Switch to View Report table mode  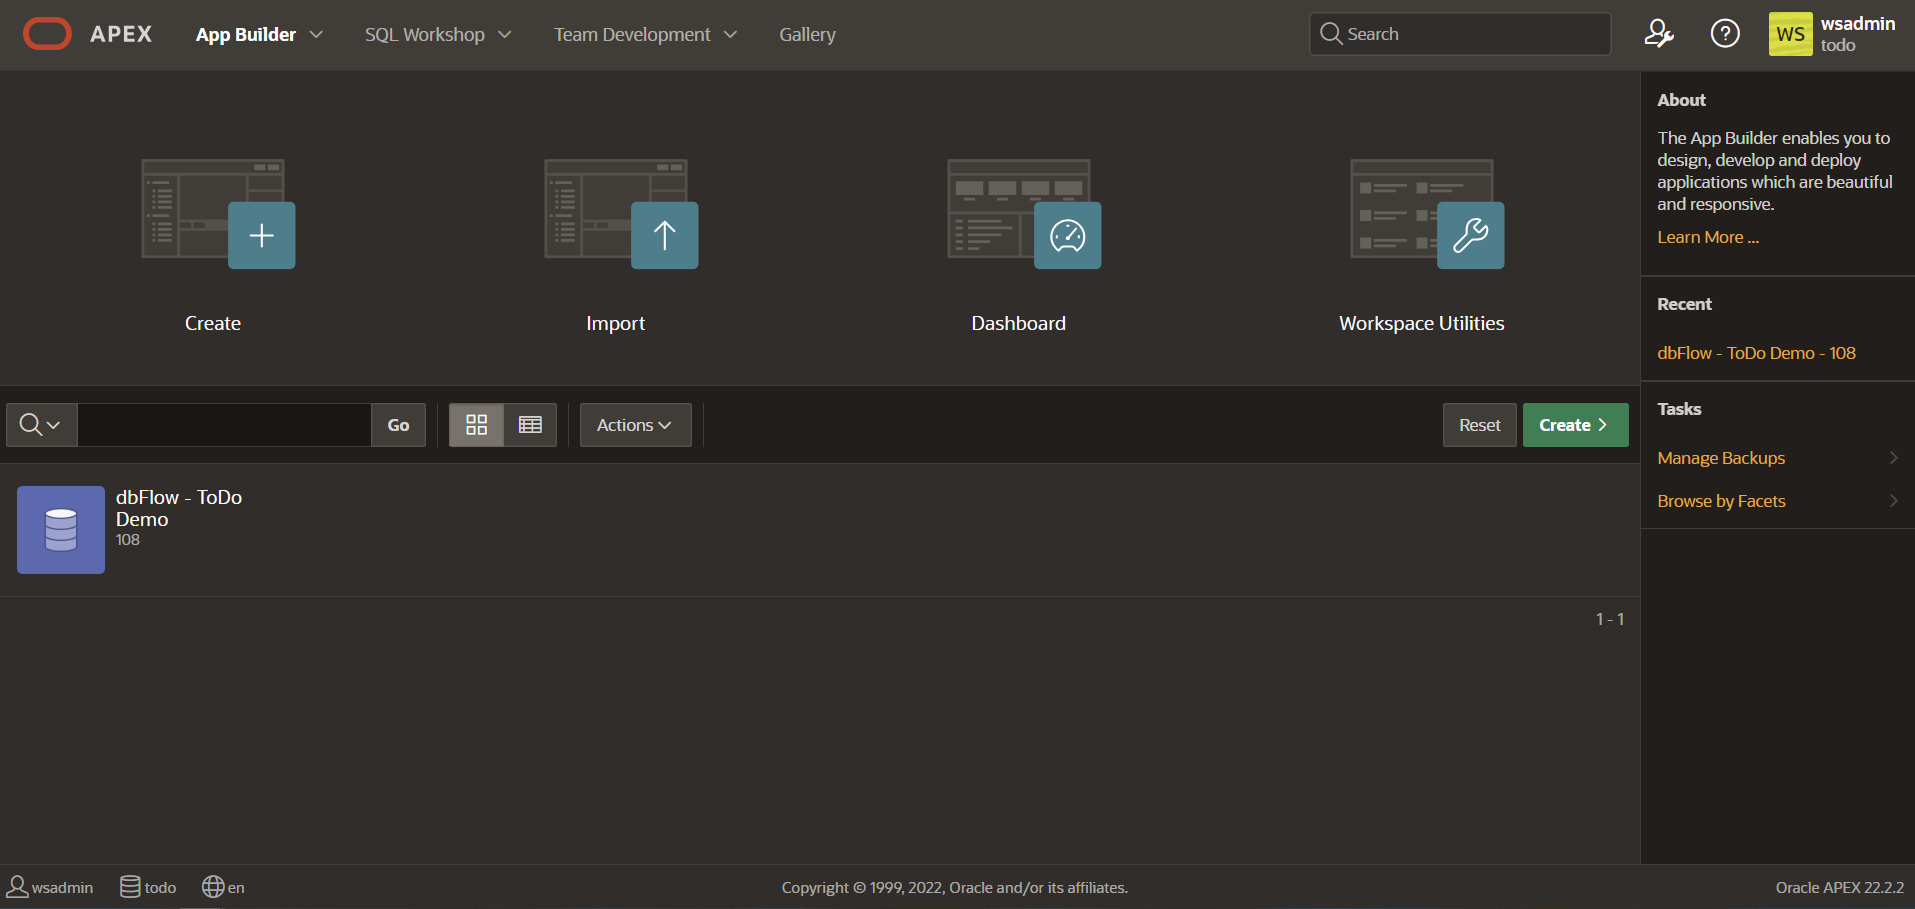pos(530,425)
